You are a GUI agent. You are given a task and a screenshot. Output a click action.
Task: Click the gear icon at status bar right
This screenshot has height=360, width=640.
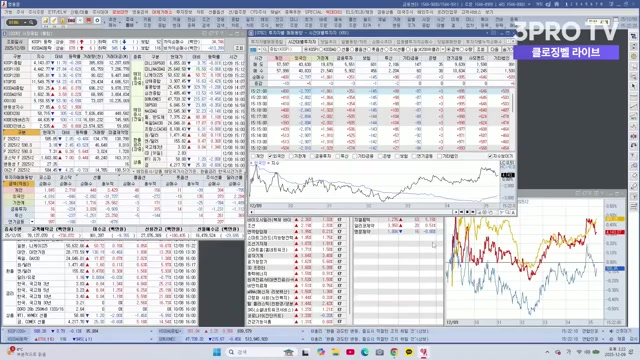point(611,339)
